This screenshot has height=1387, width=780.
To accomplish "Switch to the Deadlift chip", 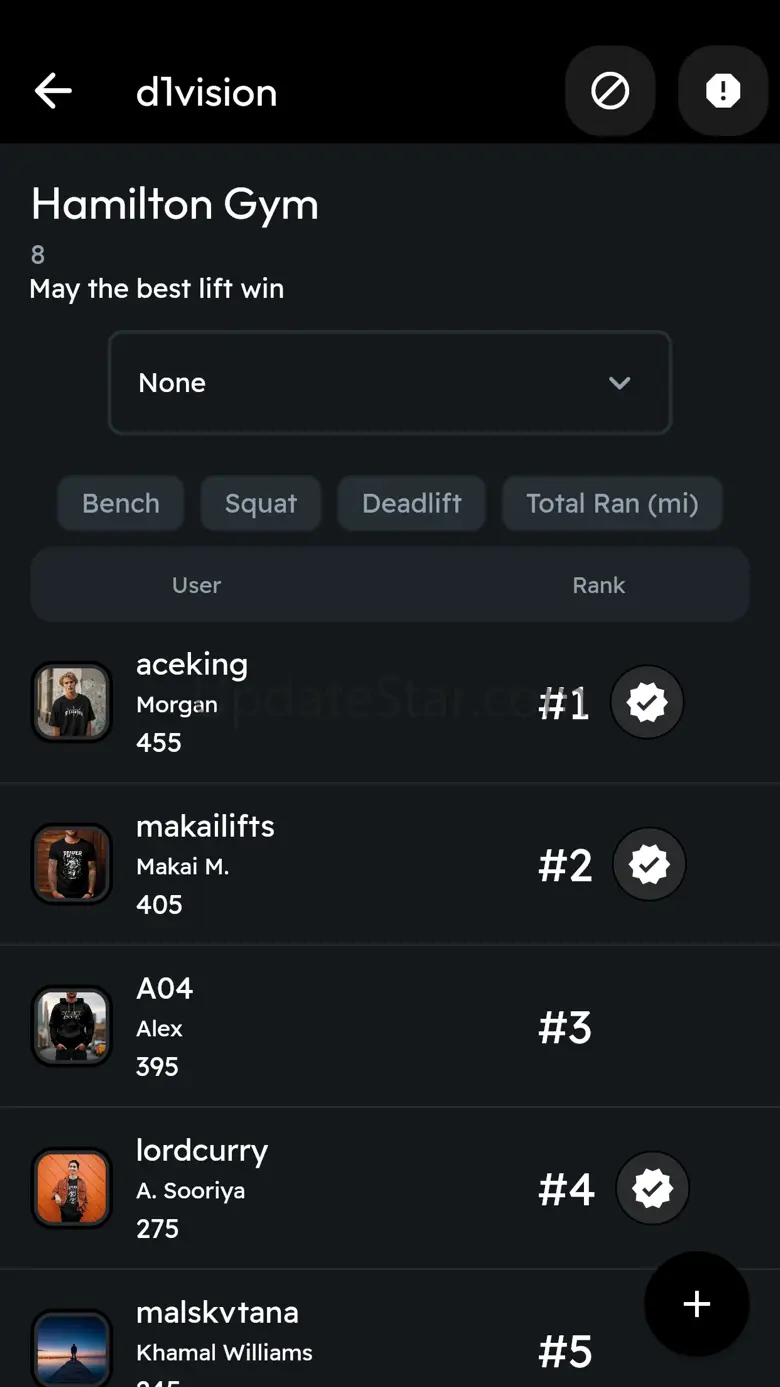I will click(412, 503).
